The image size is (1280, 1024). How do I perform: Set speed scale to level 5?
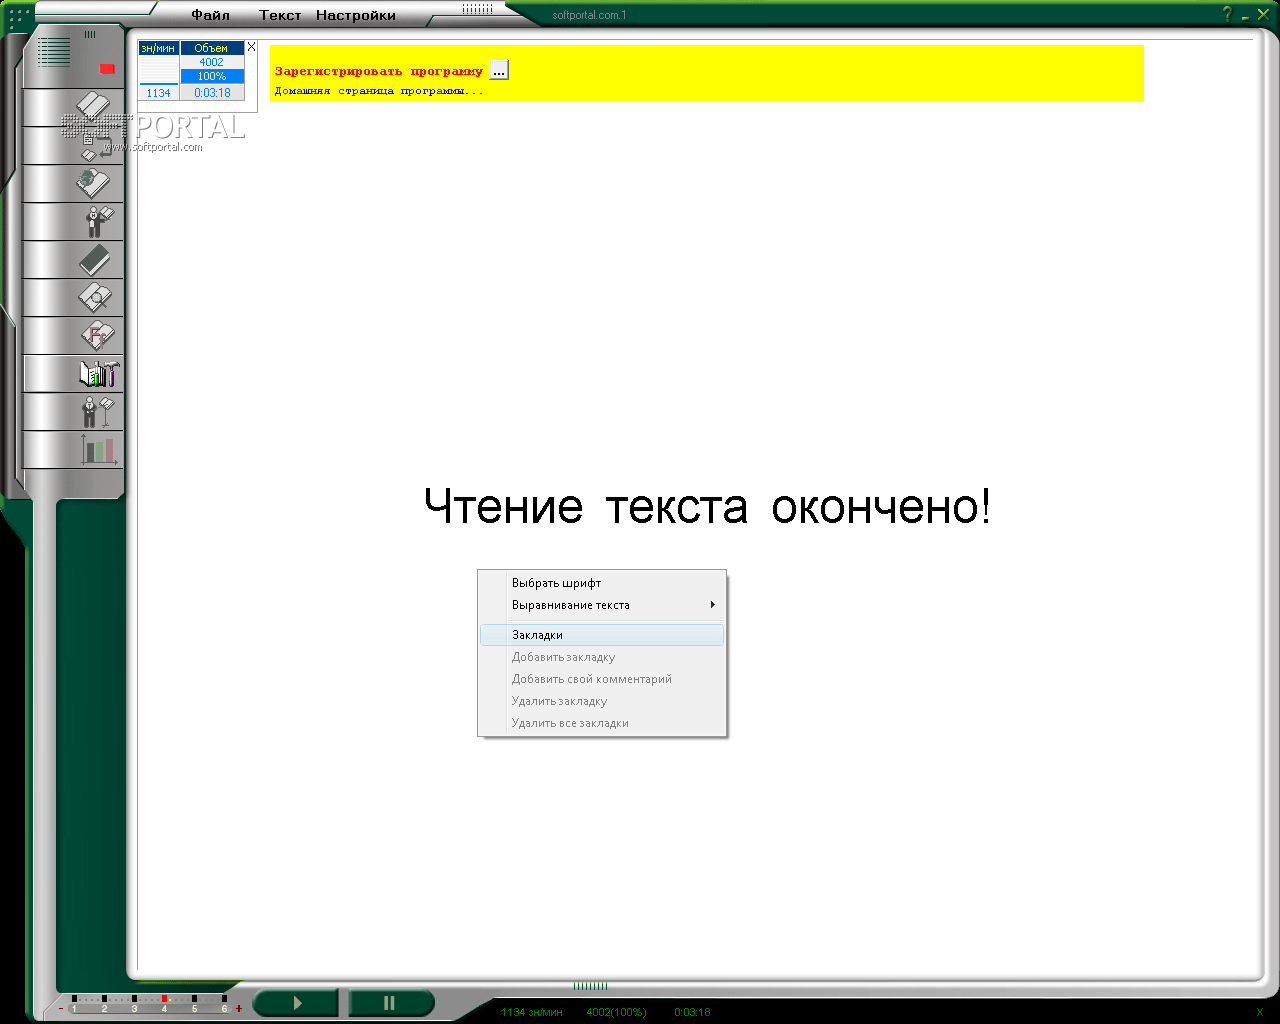pyautogui.click(x=194, y=1004)
